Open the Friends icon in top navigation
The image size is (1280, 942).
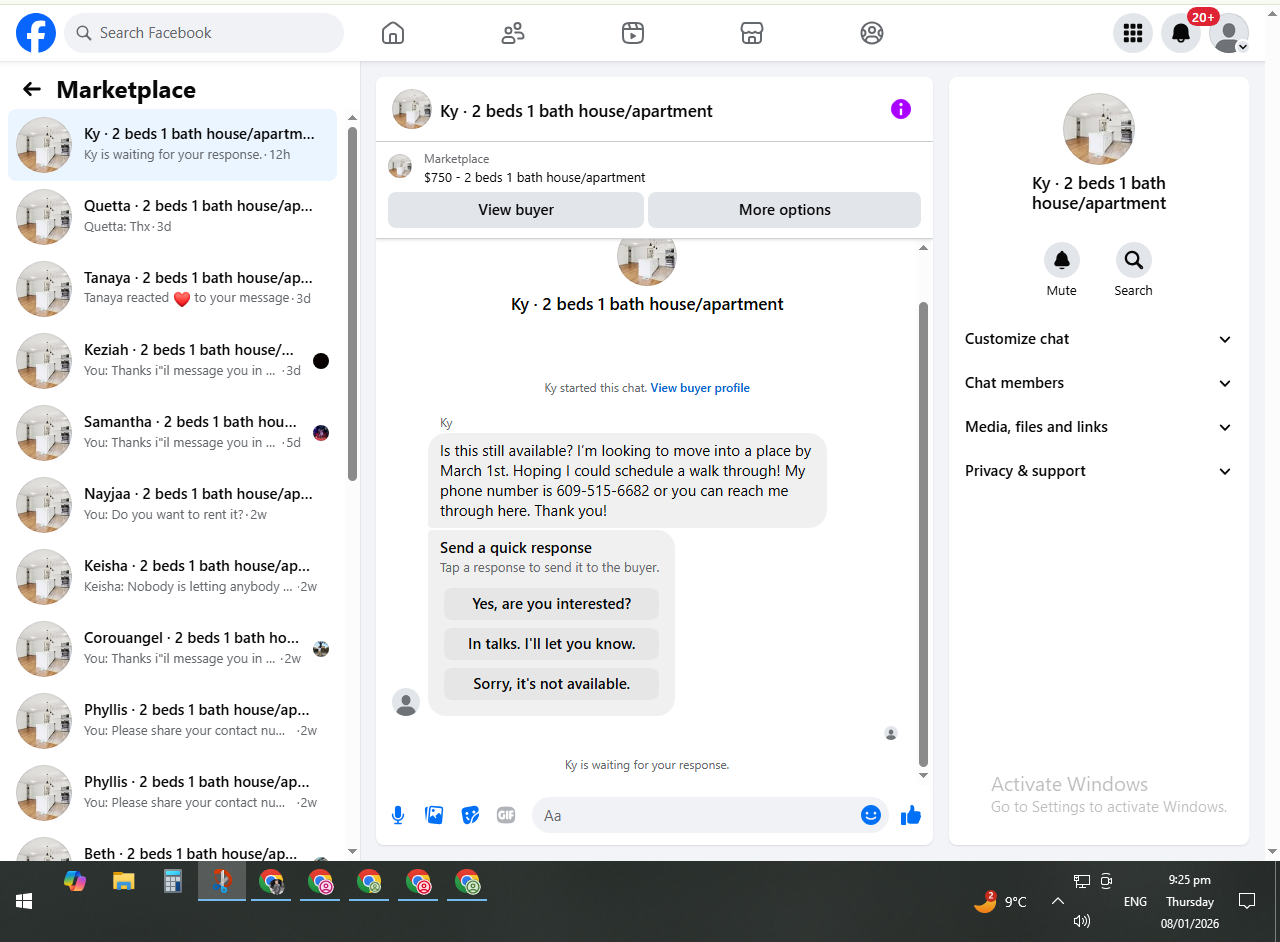[513, 33]
